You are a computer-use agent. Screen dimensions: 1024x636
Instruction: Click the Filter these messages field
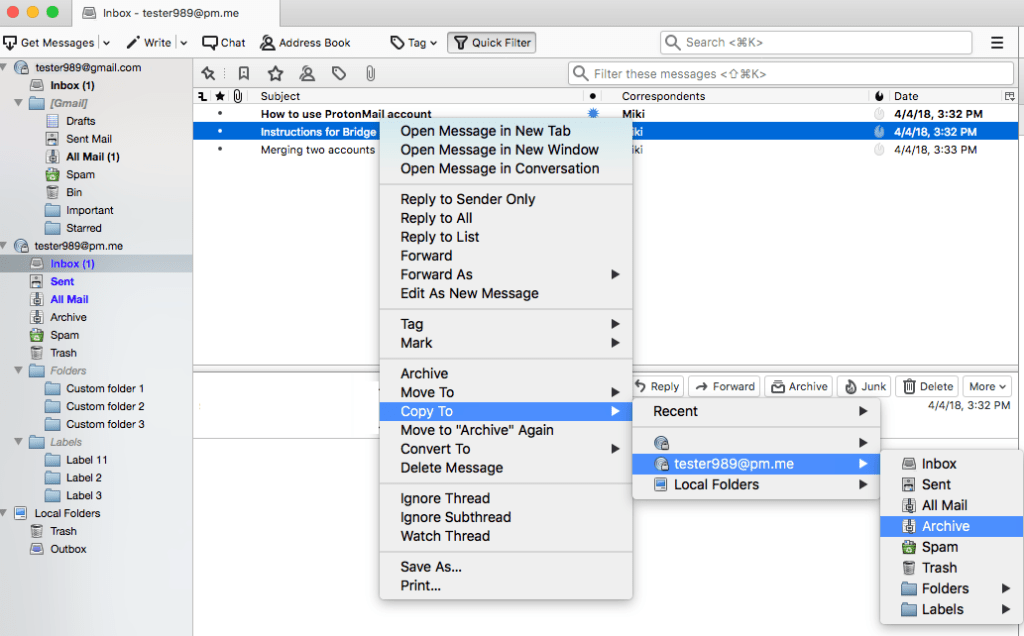791,74
